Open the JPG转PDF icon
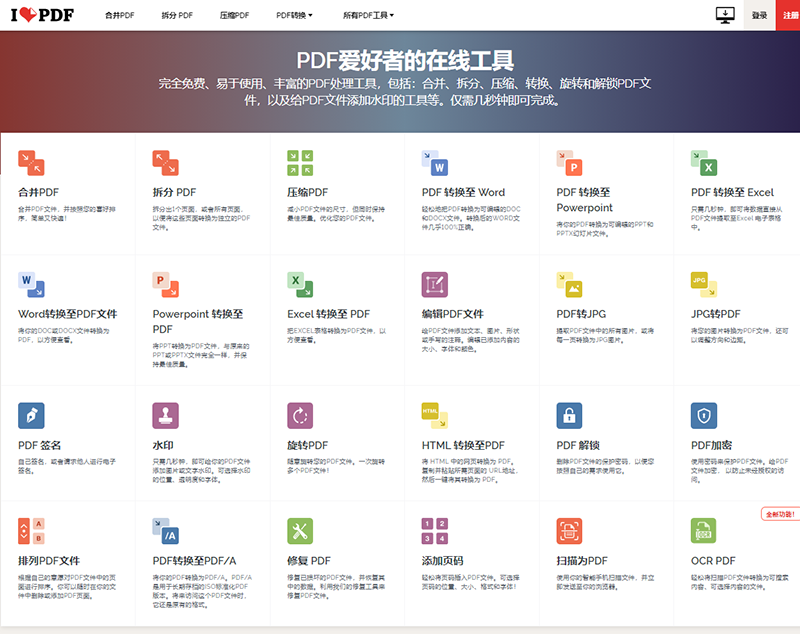Viewport: 800px width, 634px height. pos(704,285)
